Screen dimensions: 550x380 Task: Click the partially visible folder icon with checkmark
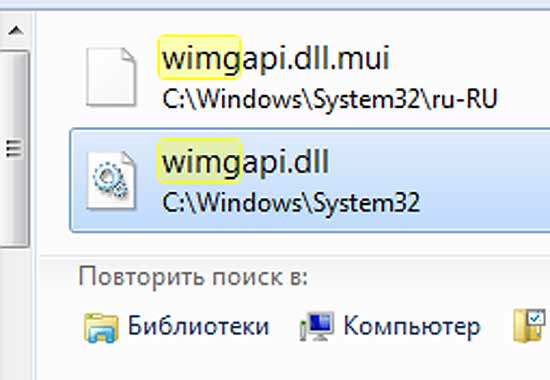point(529,326)
